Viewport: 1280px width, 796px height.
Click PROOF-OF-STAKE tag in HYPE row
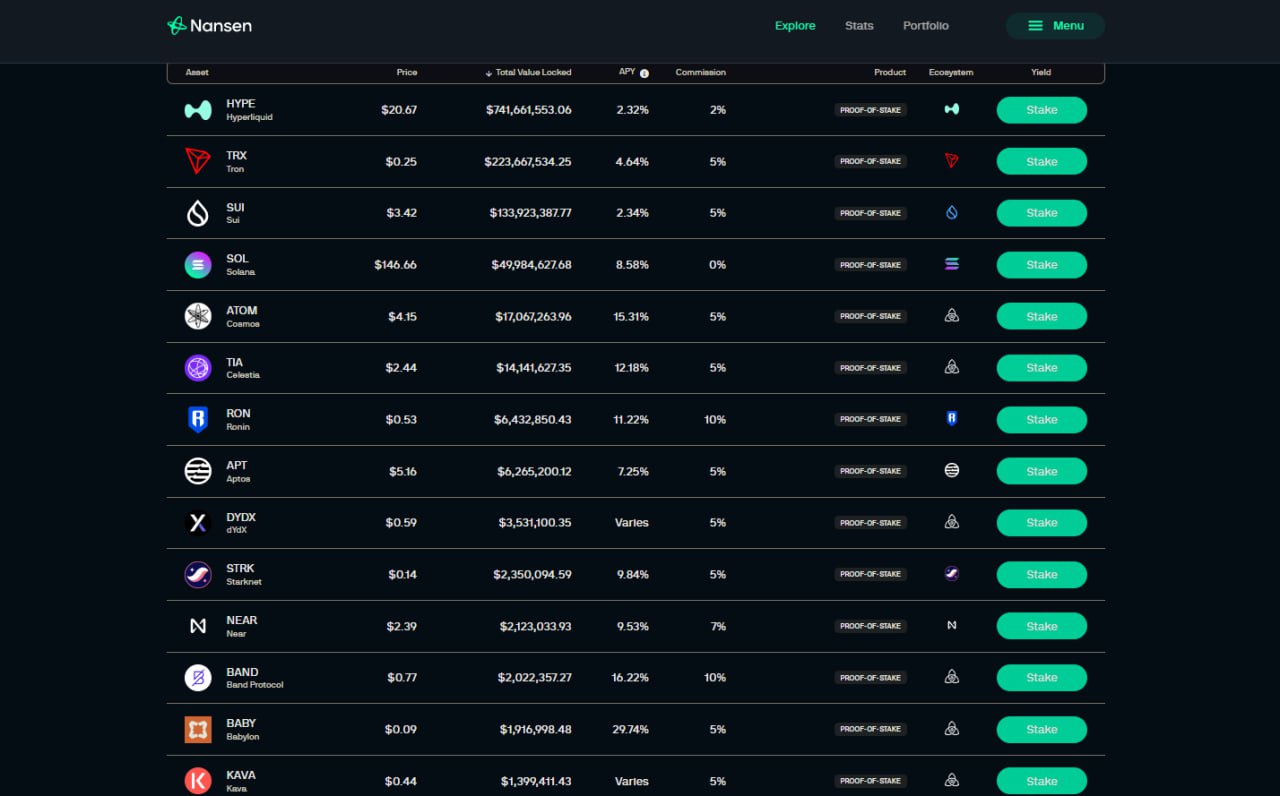(871, 110)
